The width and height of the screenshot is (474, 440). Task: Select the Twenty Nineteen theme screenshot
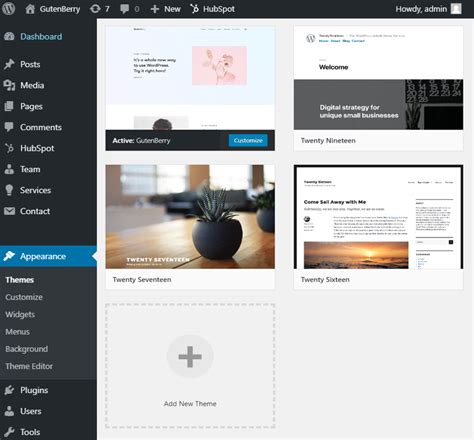tap(378, 78)
